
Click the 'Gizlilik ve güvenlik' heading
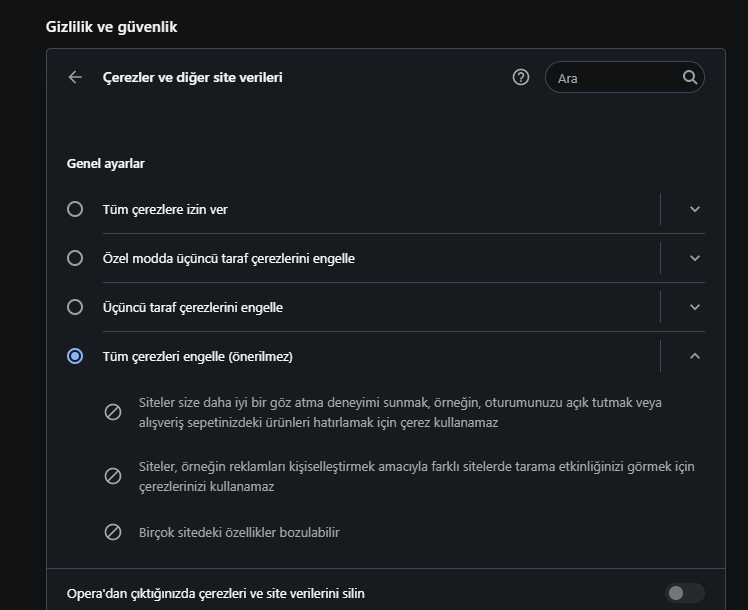pyautogui.click(x=112, y=27)
